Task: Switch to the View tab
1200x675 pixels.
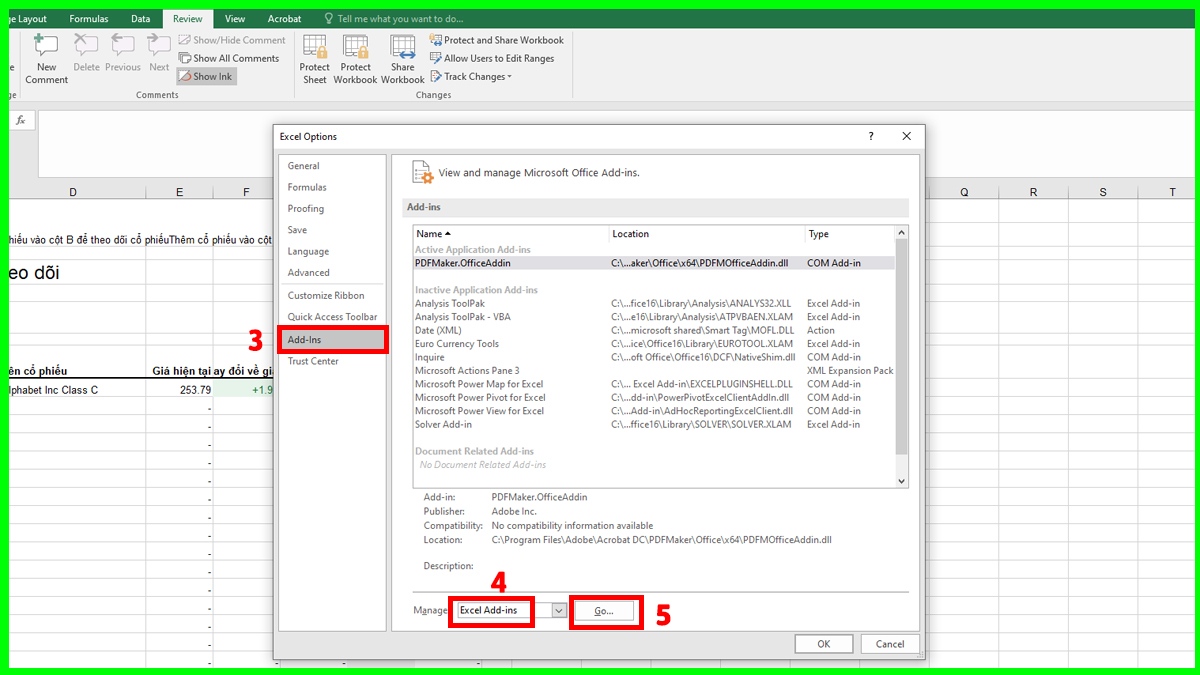Action: [235, 17]
